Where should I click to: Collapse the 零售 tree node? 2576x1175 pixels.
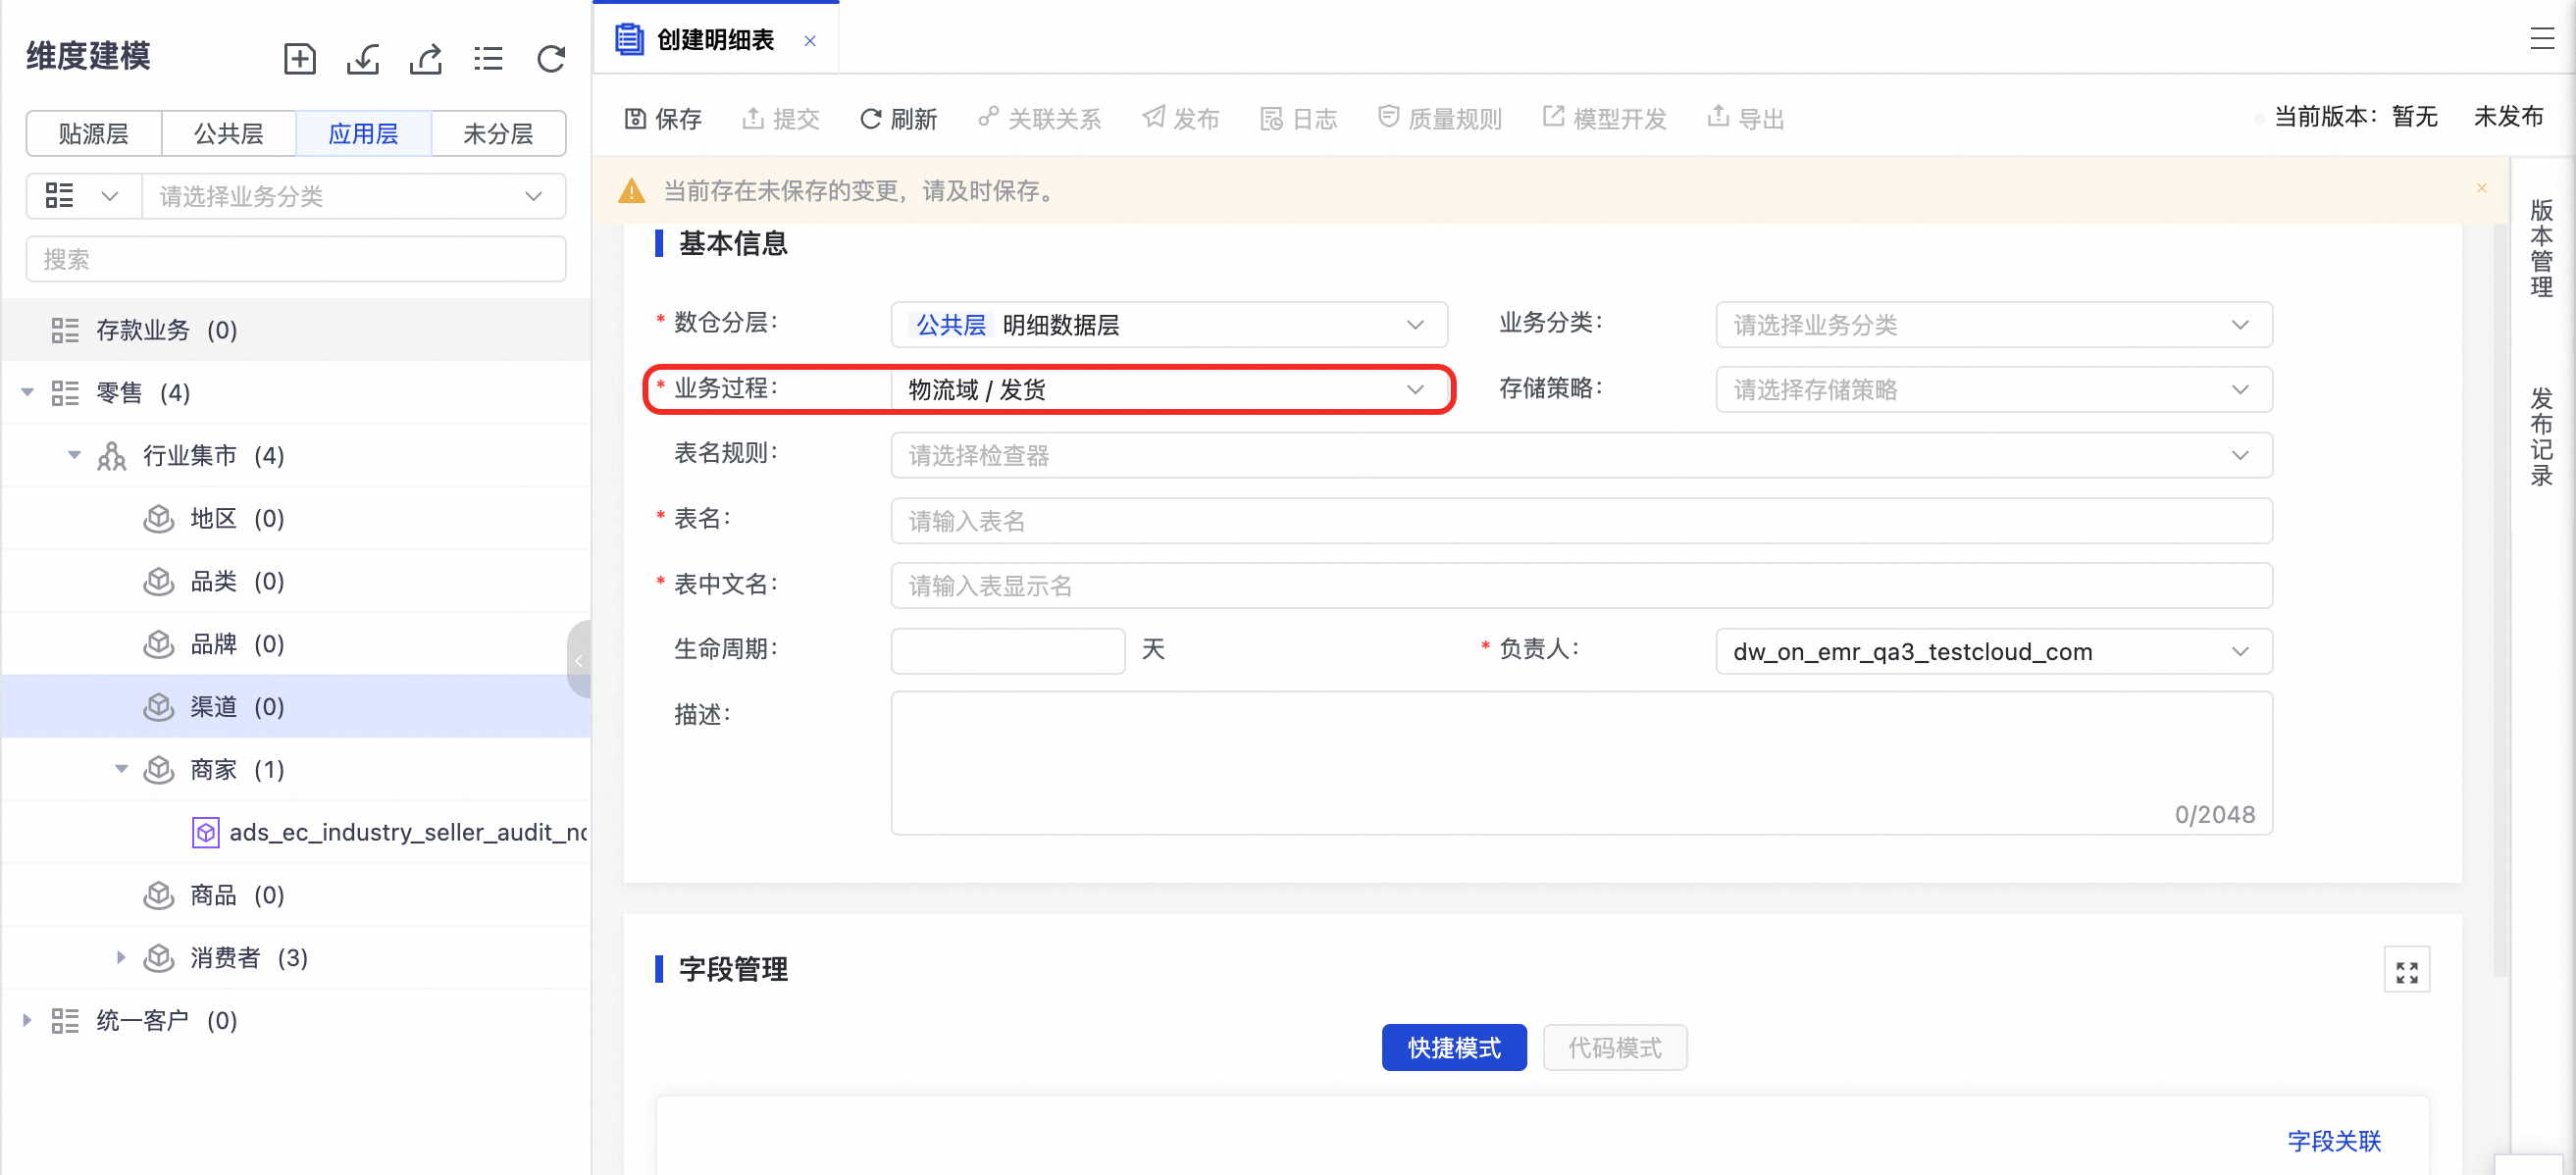(x=28, y=392)
